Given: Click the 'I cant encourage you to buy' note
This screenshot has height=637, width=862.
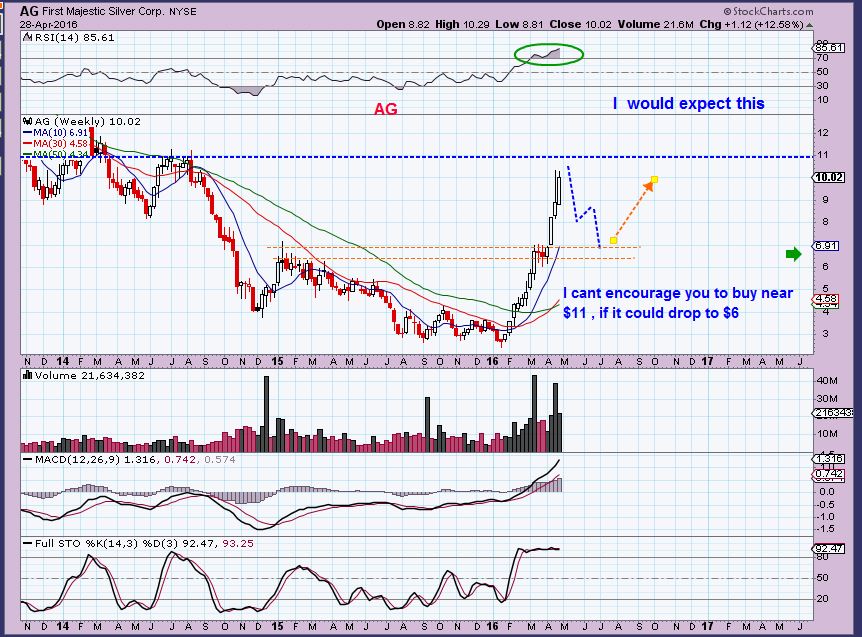Looking at the screenshot, I should click(678, 303).
